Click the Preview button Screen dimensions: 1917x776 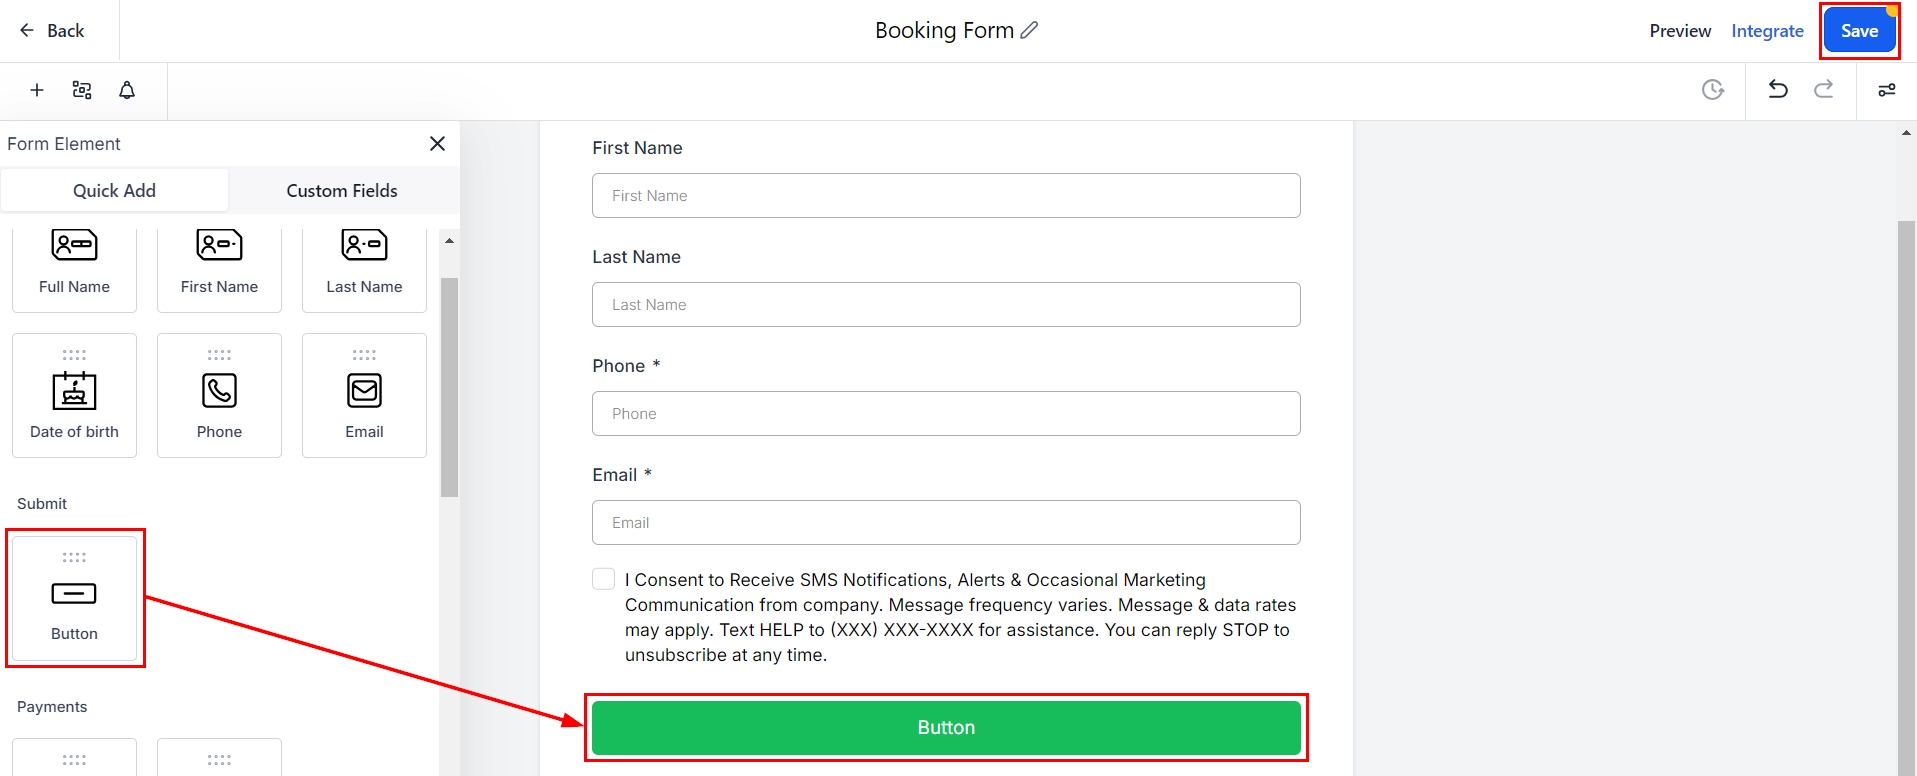pyautogui.click(x=1680, y=31)
